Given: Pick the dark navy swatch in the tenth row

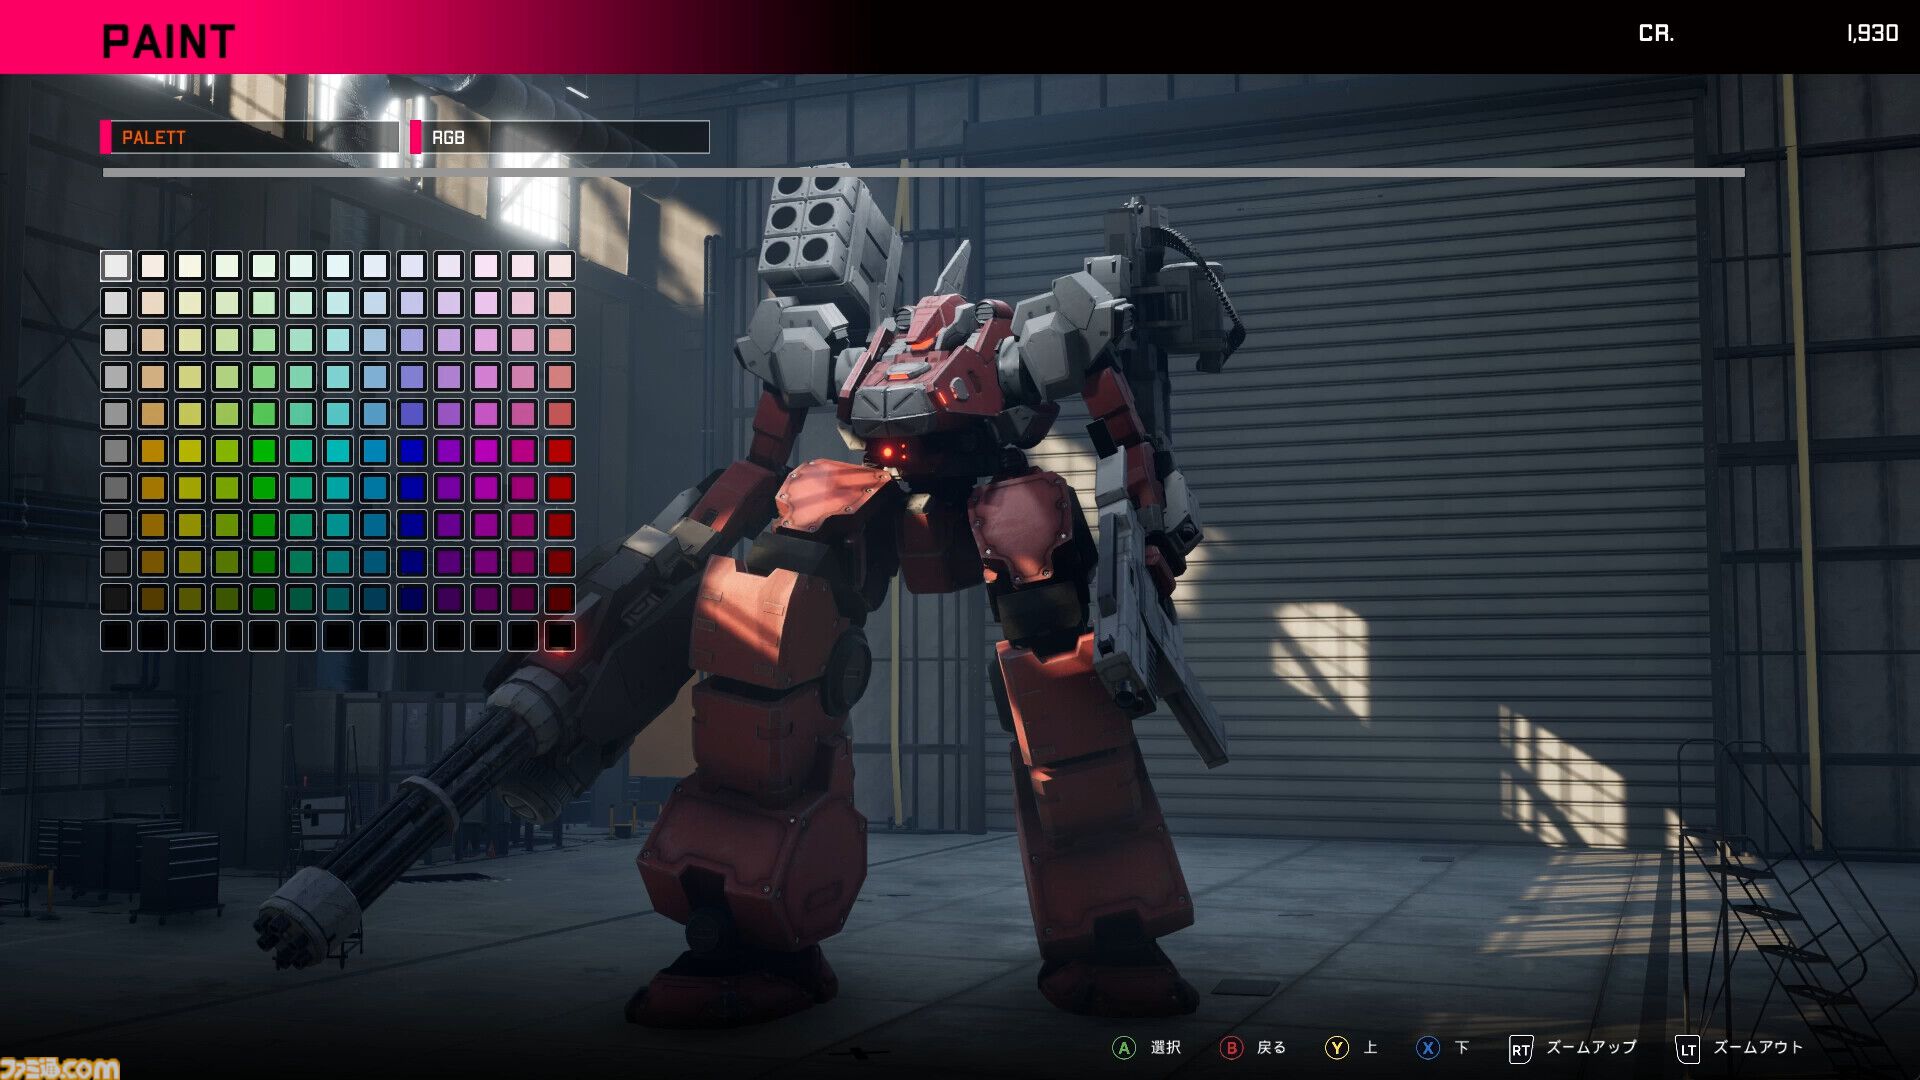Looking at the screenshot, I should click(412, 598).
